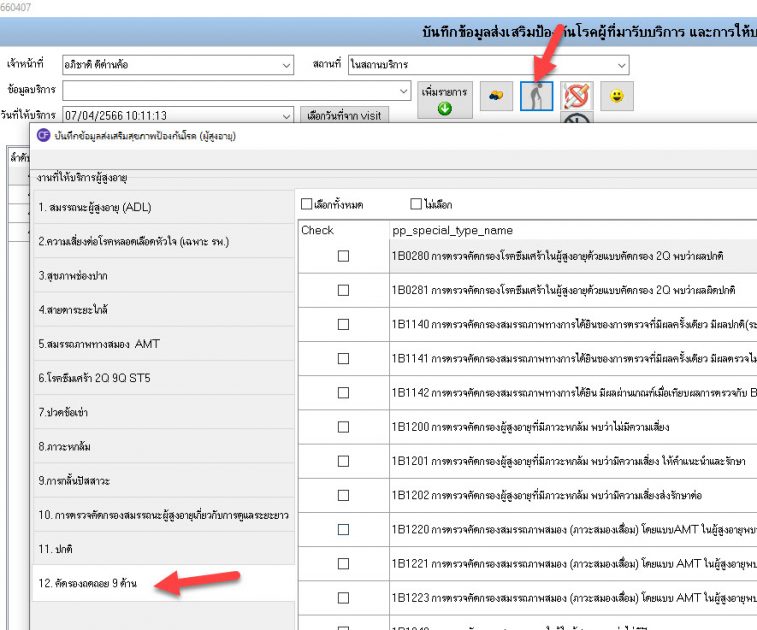The width and height of the screenshot is (757, 630).
Task: Open the วันที่ให้บริการ date dropdown
Action: [287, 116]
